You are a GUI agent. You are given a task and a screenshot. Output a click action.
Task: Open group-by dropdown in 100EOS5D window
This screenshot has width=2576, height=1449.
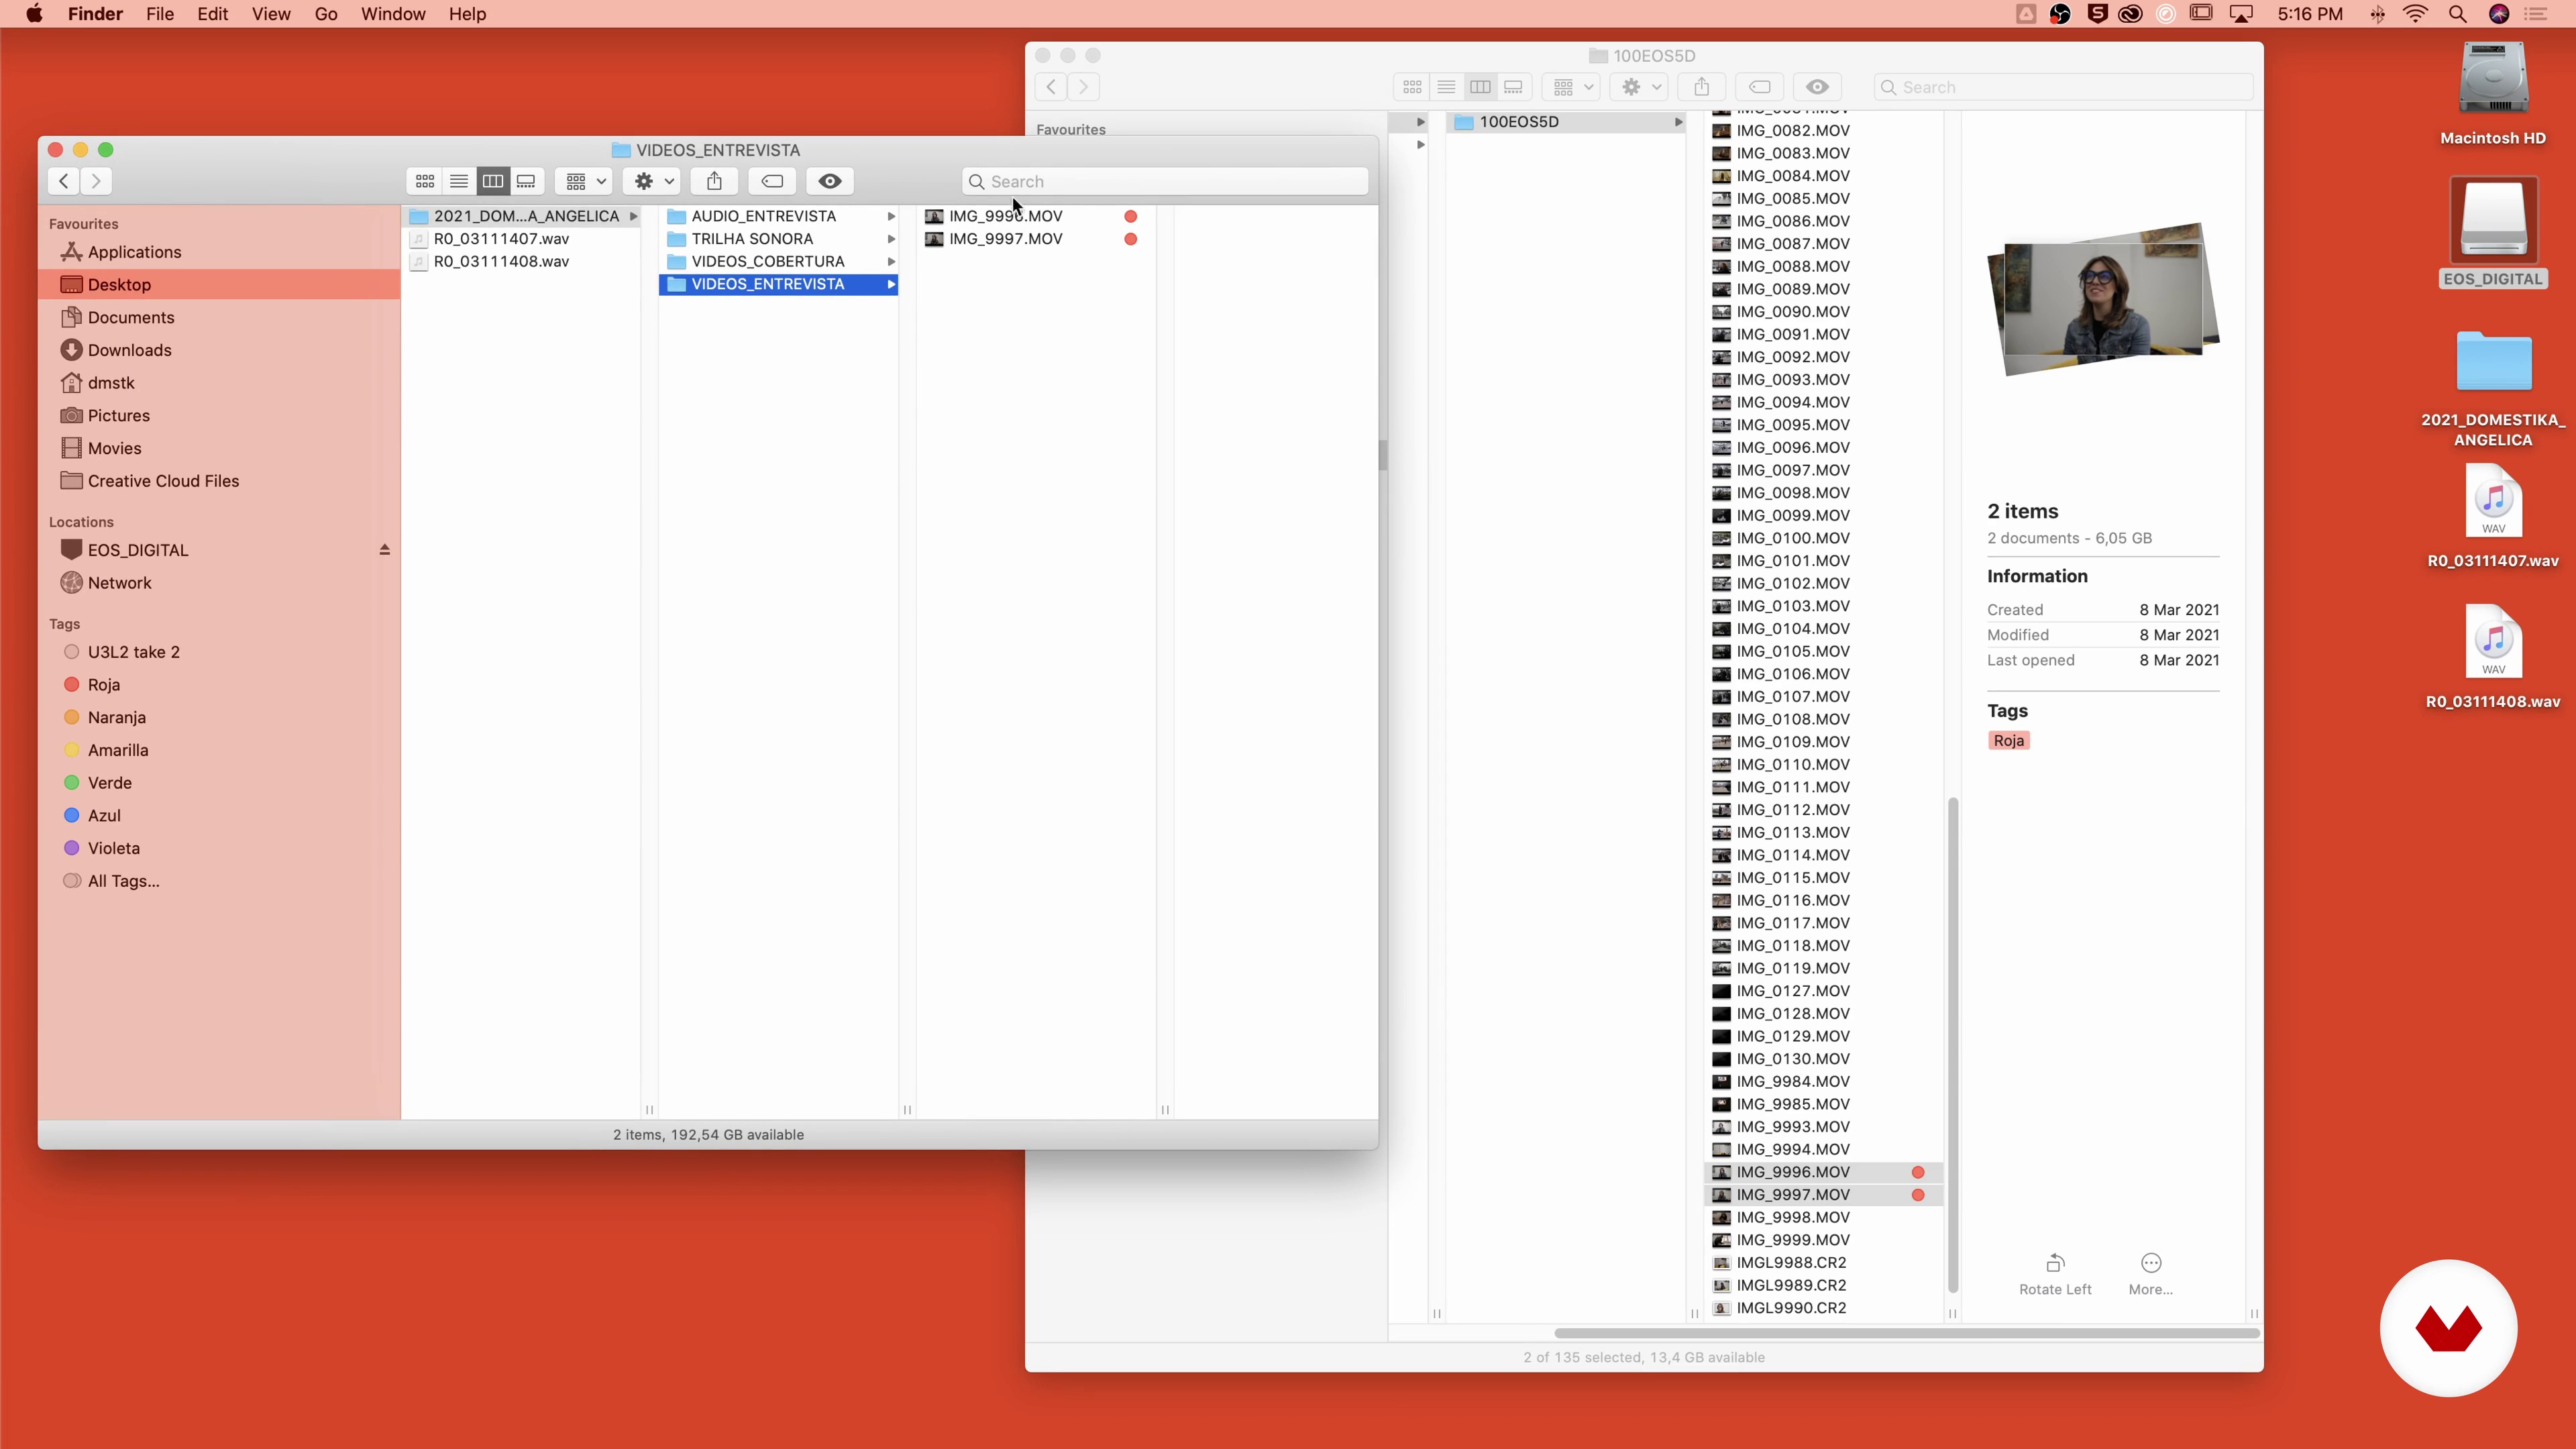(x=1573, y=87)
